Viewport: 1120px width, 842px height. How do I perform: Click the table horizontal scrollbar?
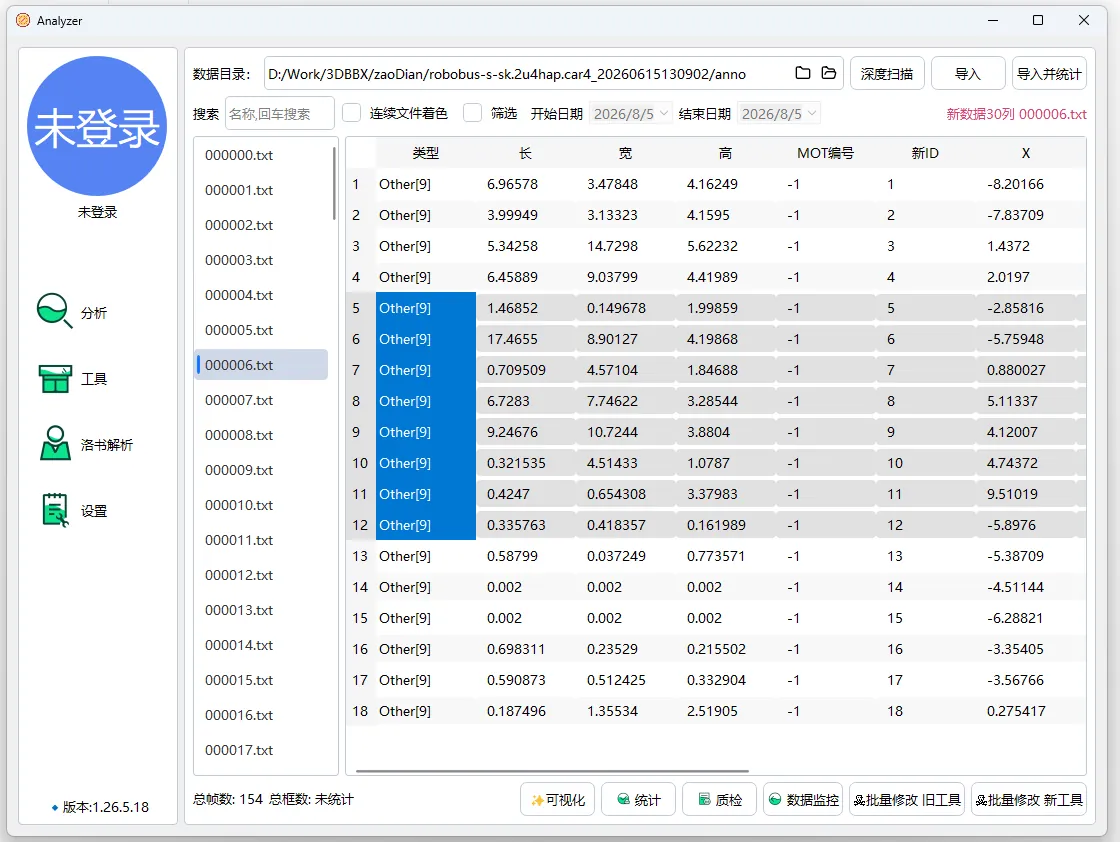(x=552, y=771)
